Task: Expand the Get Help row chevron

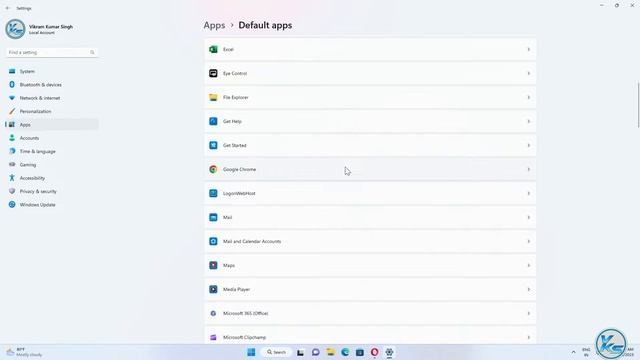Action: tap(529, 121)
